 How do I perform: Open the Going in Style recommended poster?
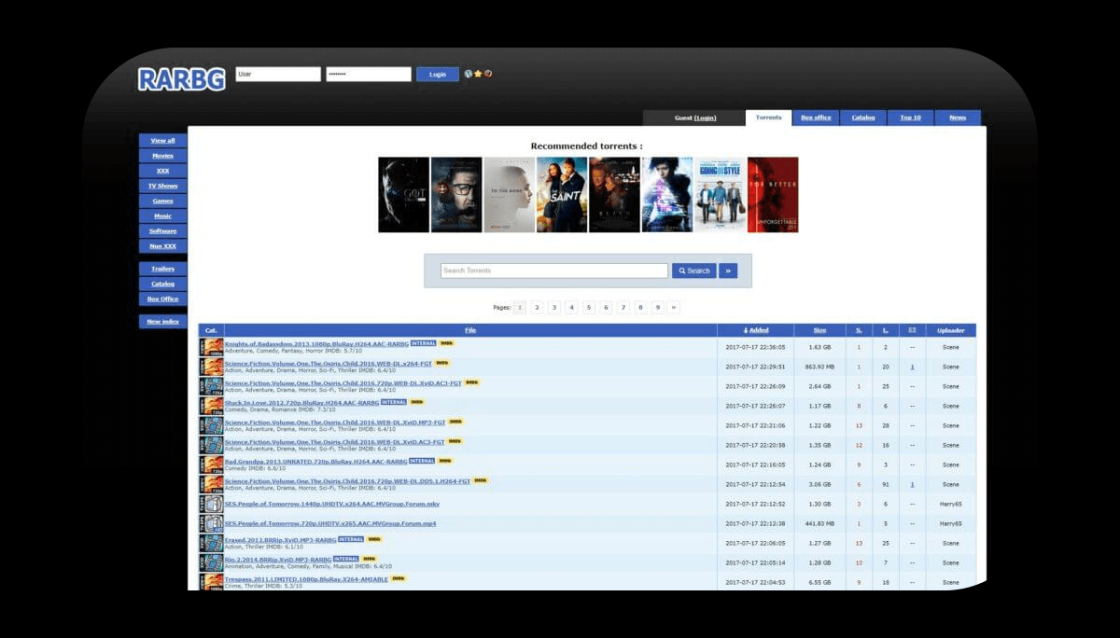tap(720, 195)
